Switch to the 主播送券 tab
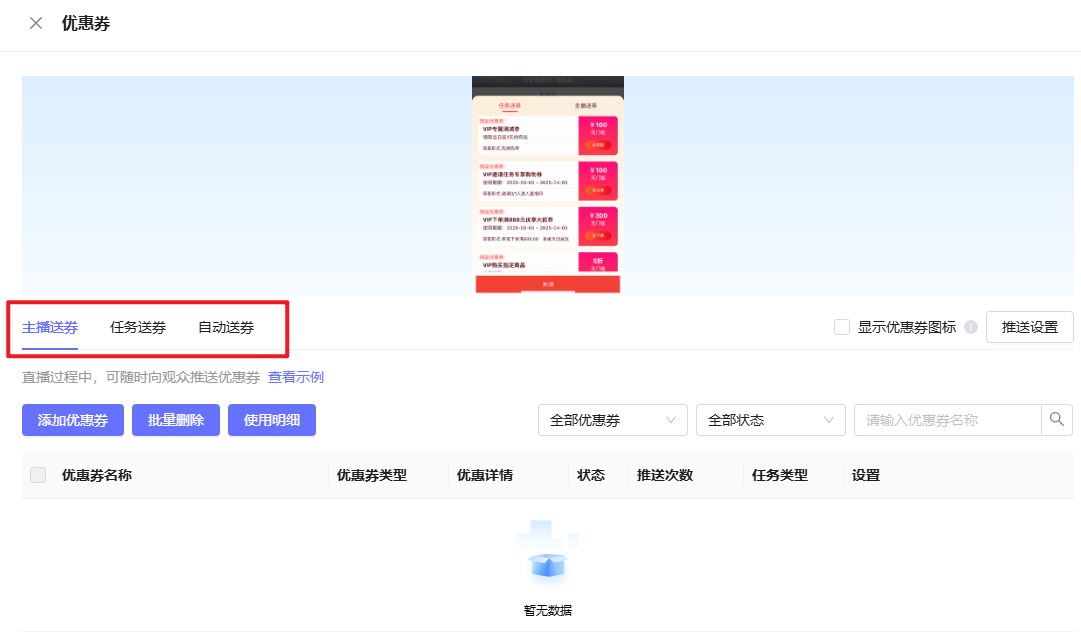 coord(50,327)
